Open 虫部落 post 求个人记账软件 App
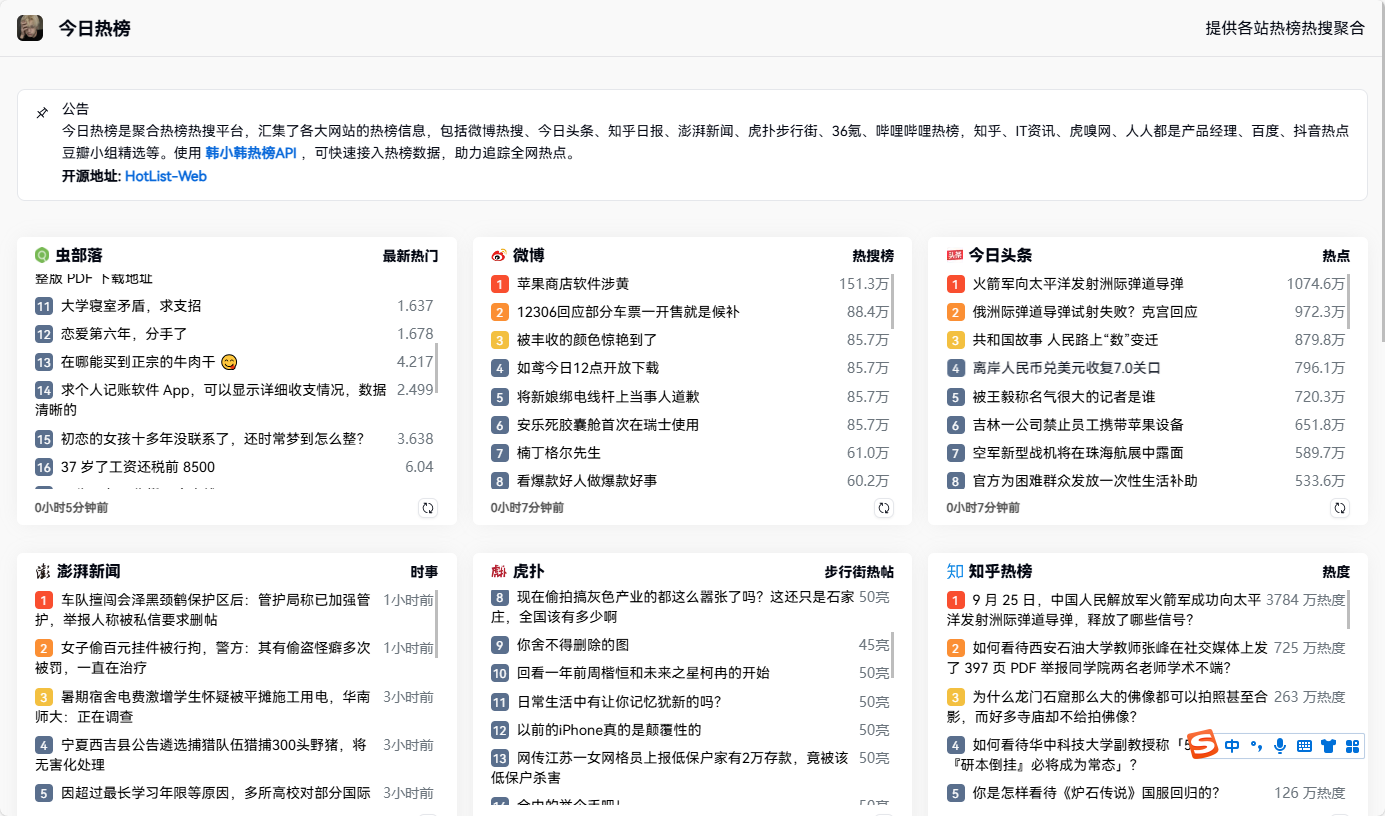The width and height of the screenshot is (1385, 816). click(x=210, y=399)
